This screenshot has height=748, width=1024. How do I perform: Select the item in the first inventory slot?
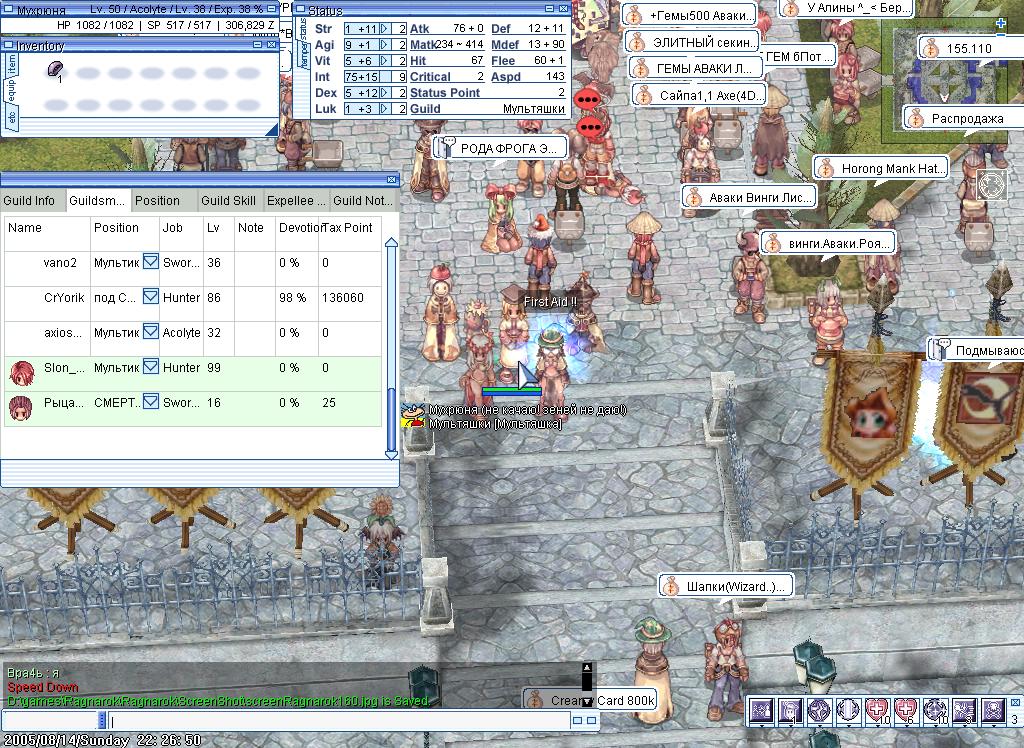(56, 71)
